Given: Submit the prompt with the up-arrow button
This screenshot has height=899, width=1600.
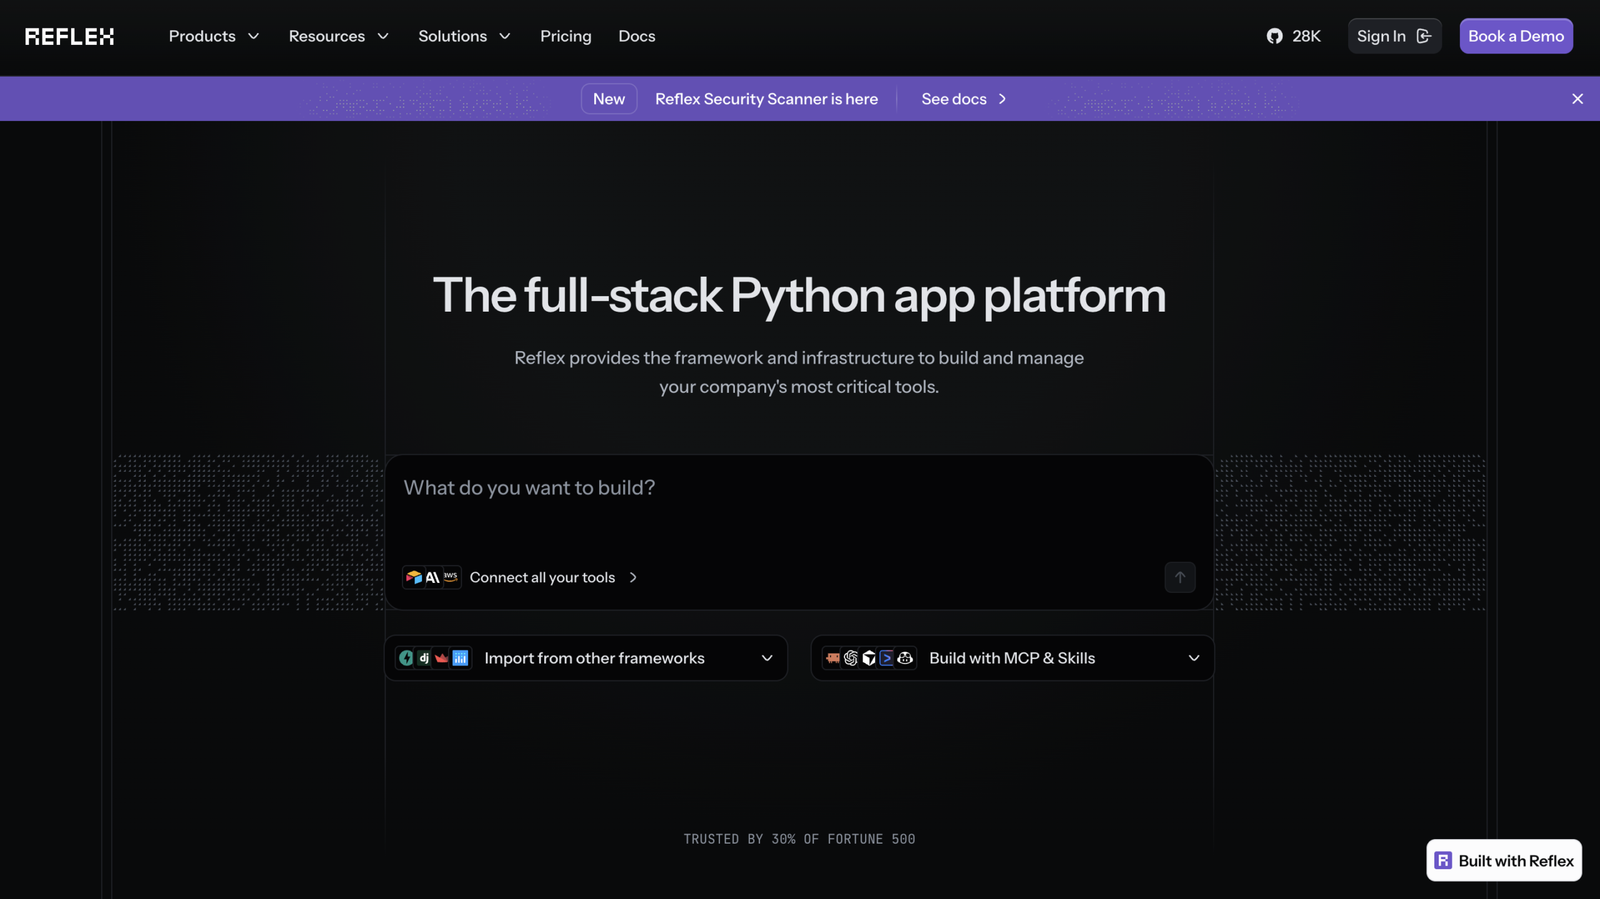Looking at the screenshot, I should 1180,577.
